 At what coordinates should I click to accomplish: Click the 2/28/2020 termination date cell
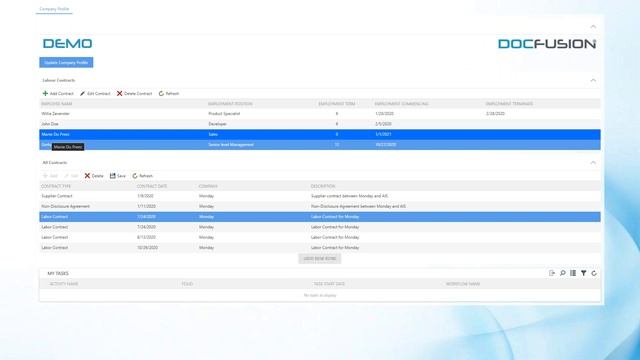[495, 113]
